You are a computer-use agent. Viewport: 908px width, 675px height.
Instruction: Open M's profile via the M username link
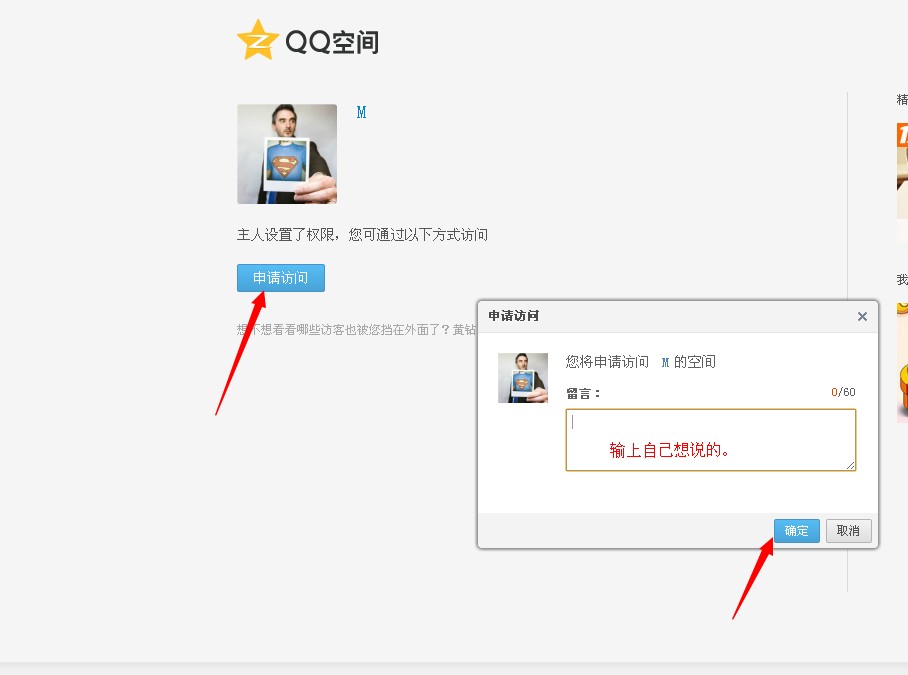coord(361,112)
